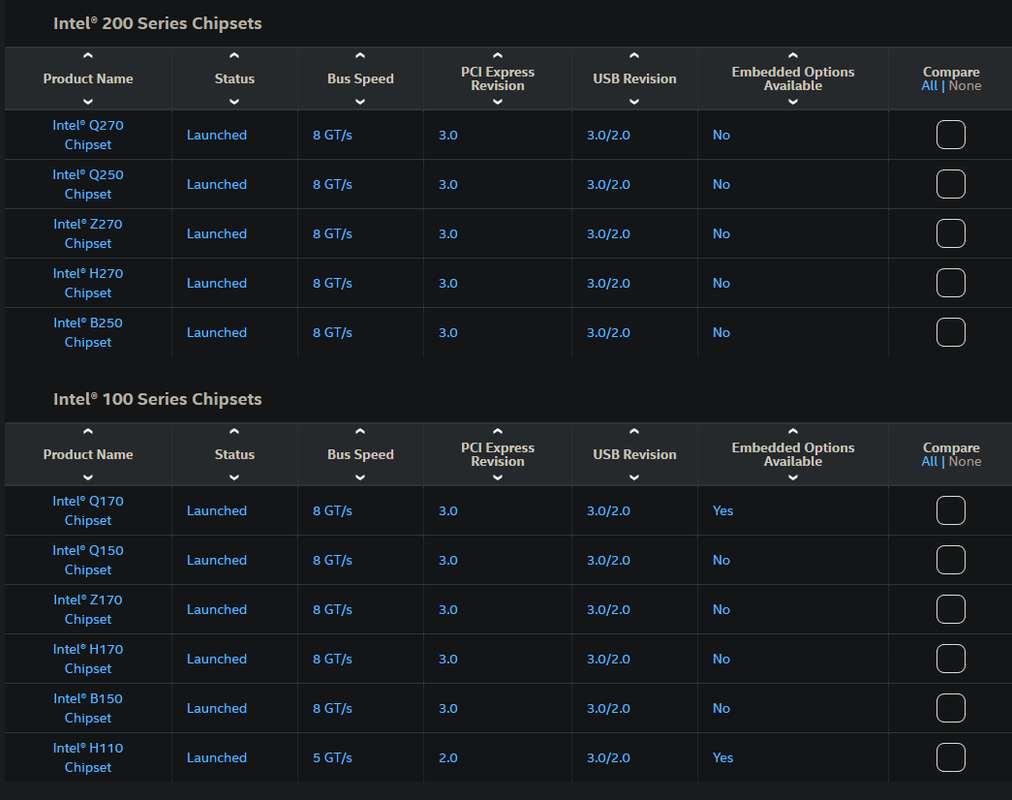Image resolution: width=1012 pixels, height=800 pixels.
Task: Sort 100 Series Product Name descending arrow
Action: 88,477
